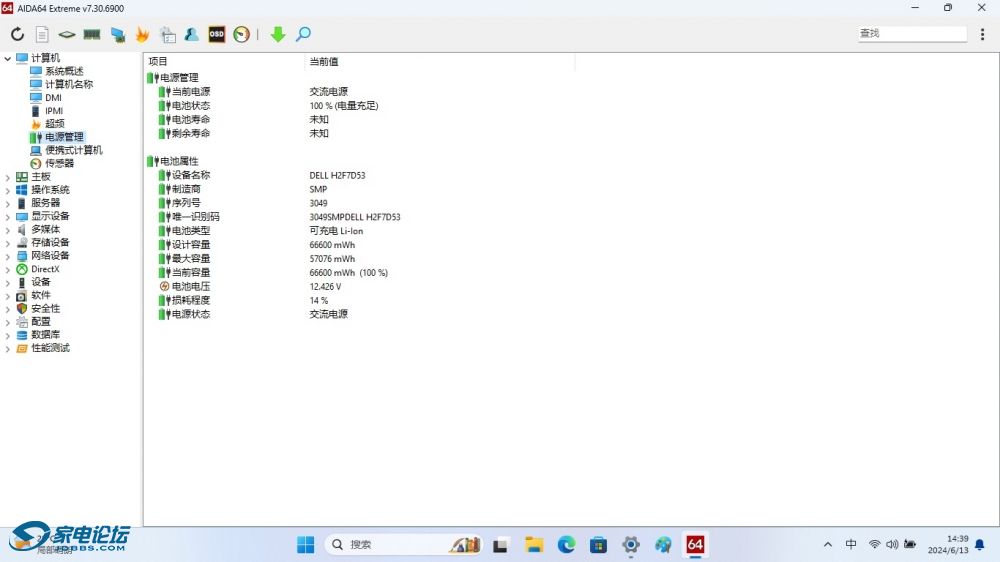Select IPMI in the tree
The height and width of the screenshot is (562, 1000).
[x=54, y=110]
